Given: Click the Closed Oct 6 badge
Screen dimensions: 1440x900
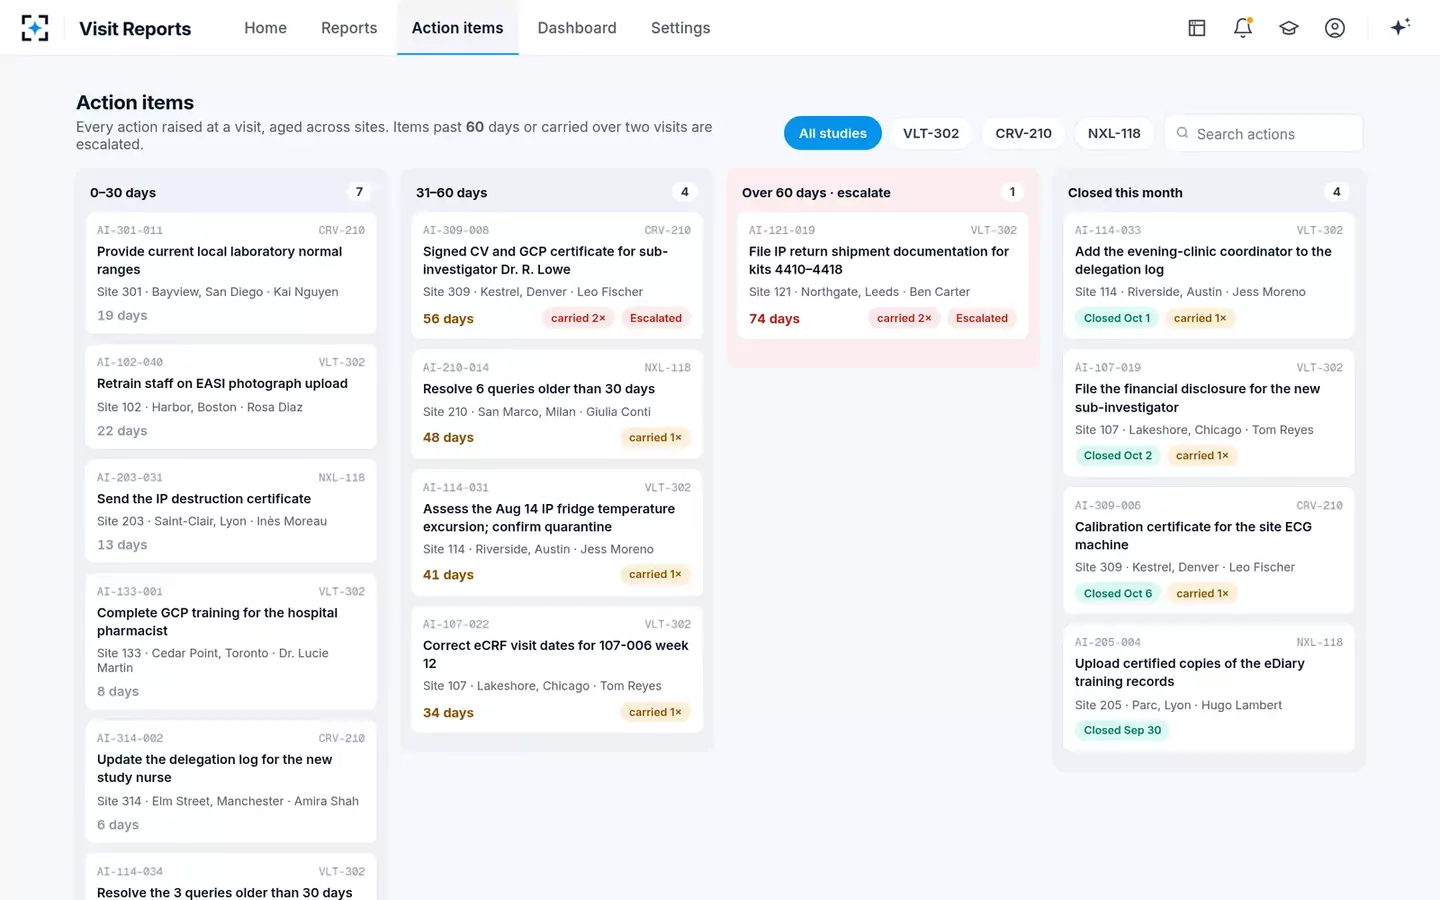Looking at the screenshot, I should tap(1118, 593).
